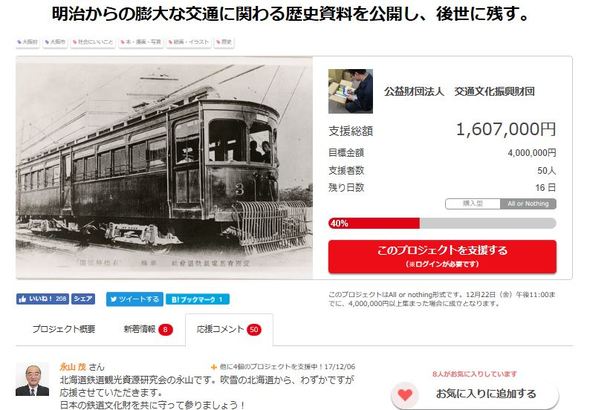Click the red このプロジェクトを支援する button

[x=442, y=256]
